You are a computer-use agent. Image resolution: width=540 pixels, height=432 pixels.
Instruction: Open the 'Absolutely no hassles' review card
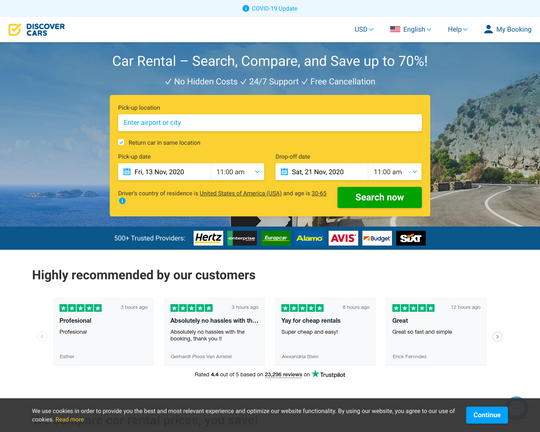pos(215,331)
